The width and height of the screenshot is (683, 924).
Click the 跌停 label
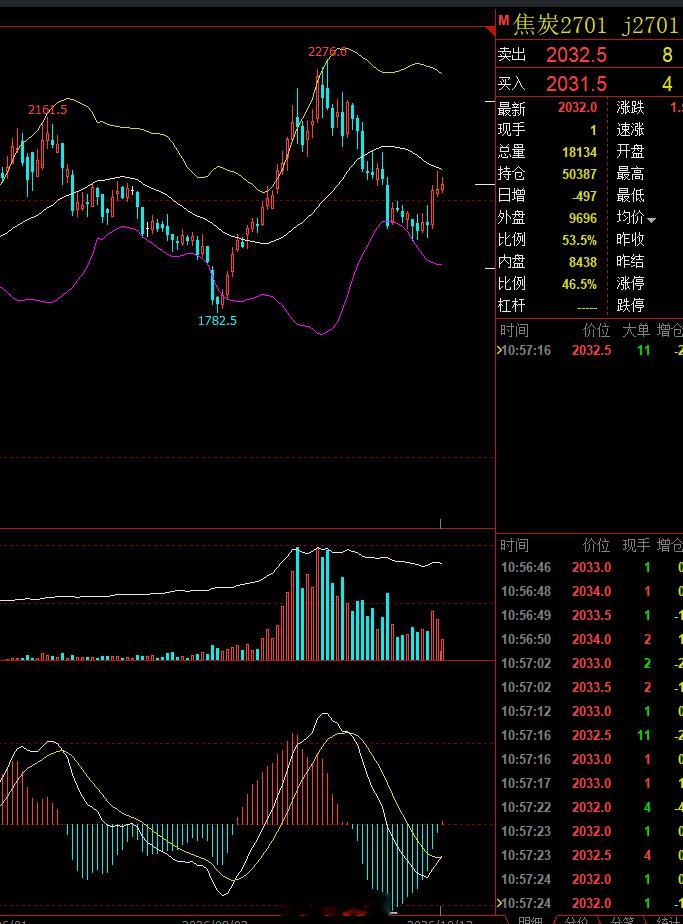631,305
